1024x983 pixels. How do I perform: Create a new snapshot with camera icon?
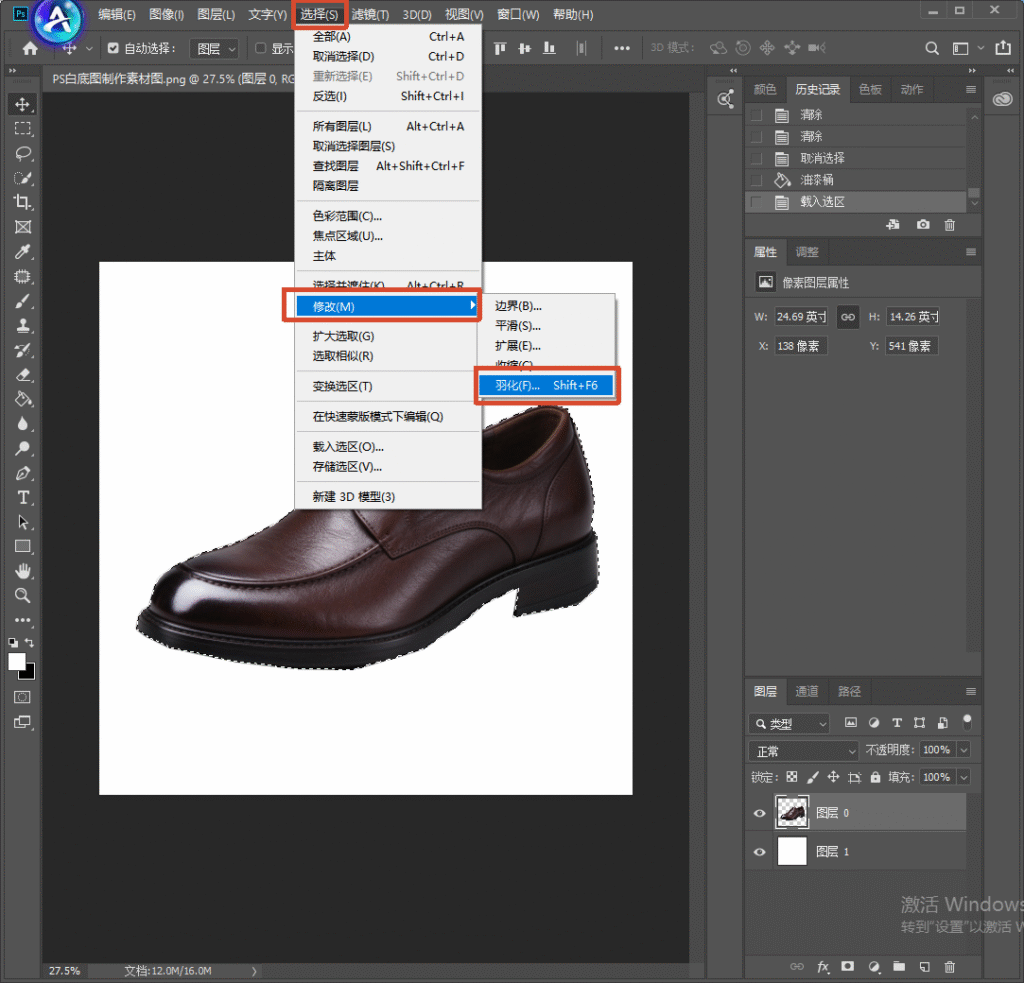pos(923,225)
